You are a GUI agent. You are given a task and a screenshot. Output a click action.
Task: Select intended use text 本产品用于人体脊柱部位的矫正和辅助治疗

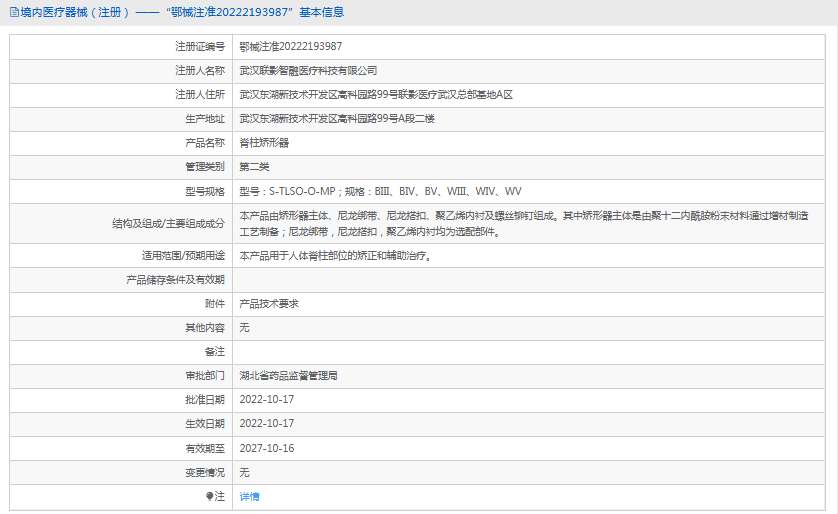(335, 256)
